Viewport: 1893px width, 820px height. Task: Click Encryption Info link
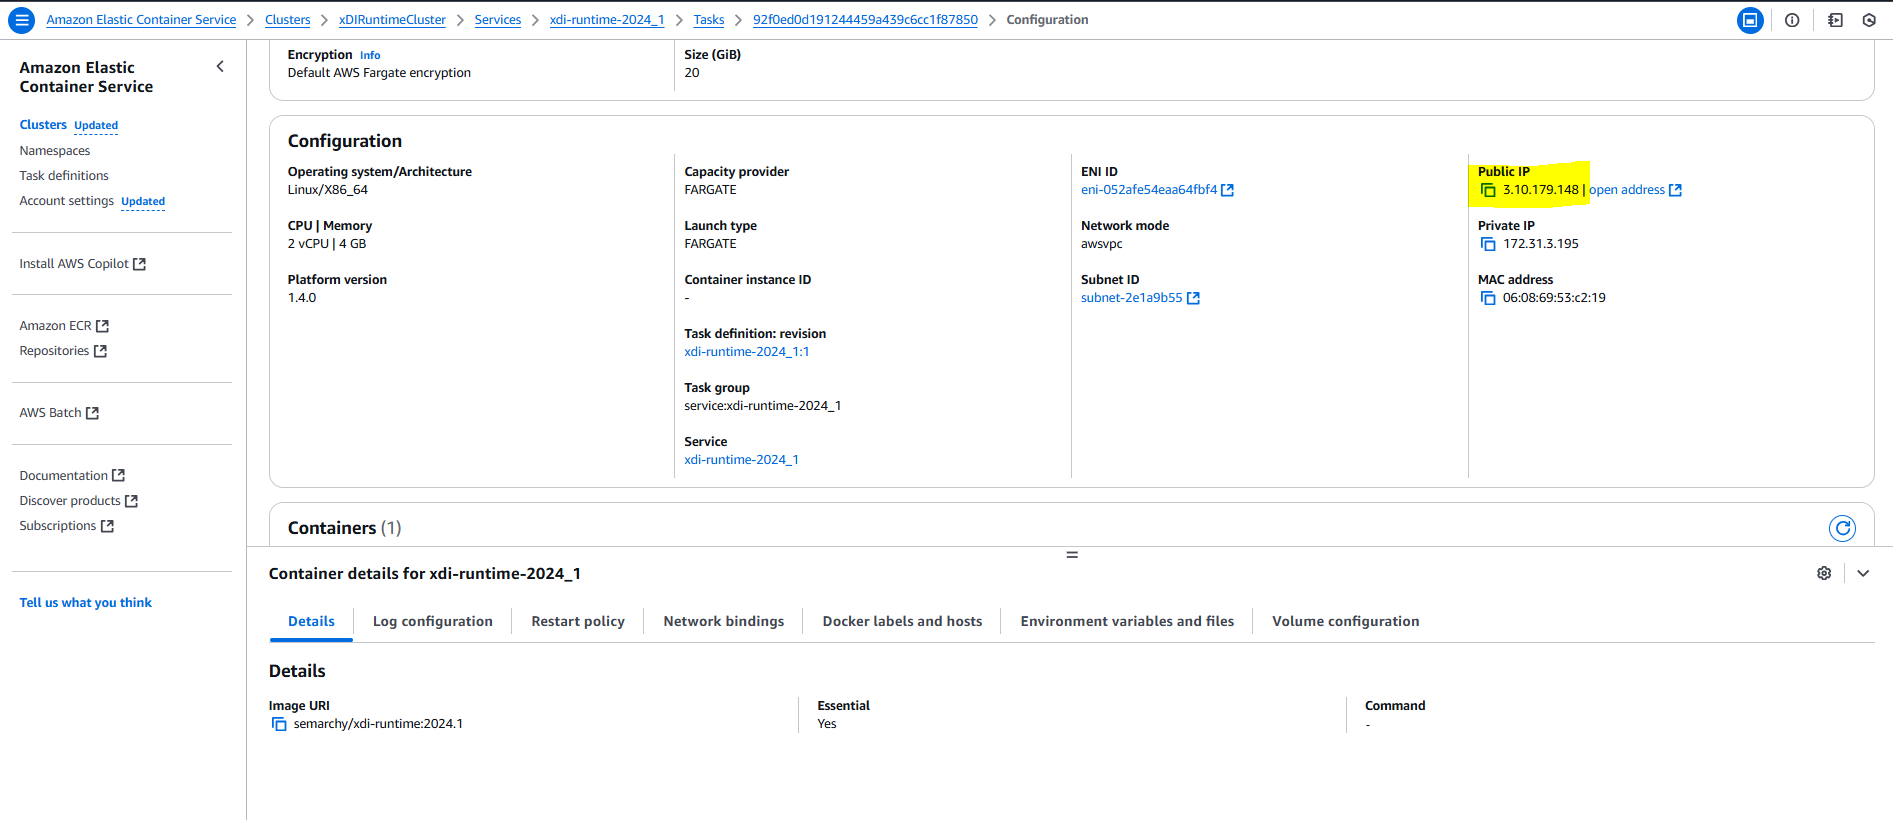[x=370, y=55]
